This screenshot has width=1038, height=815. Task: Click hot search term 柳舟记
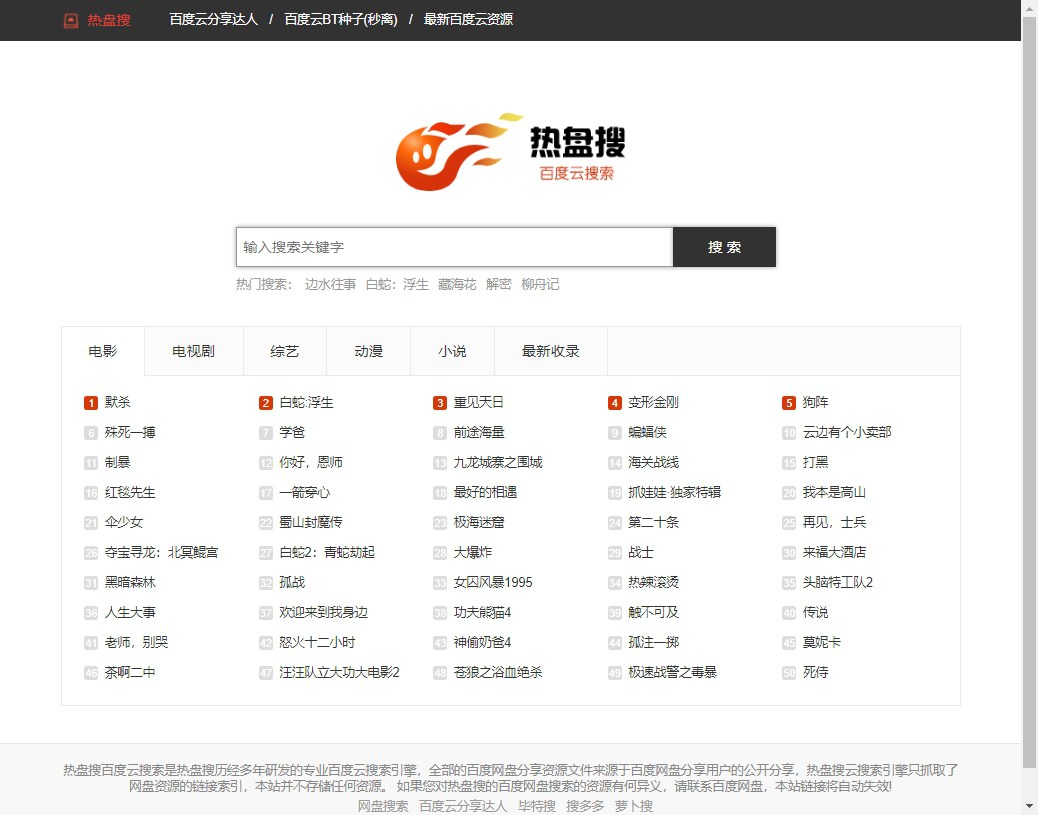pyautogui.click(x=540, y=284)
